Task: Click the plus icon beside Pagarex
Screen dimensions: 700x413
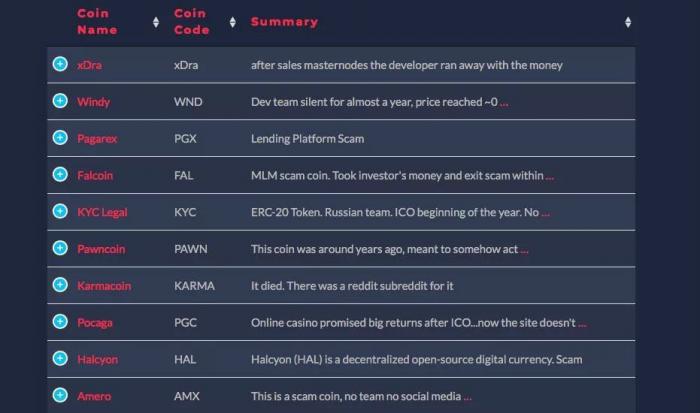Action: coord(60,139)
